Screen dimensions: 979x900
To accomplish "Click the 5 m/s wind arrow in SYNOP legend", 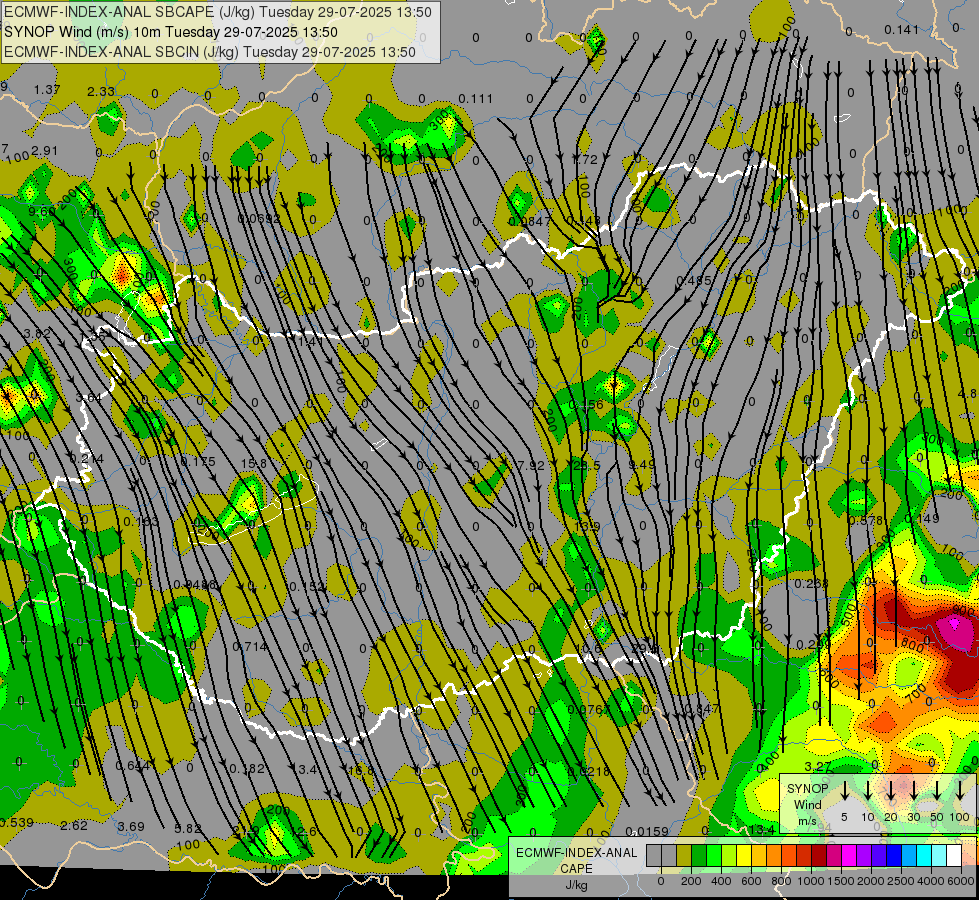I will 844,790.
